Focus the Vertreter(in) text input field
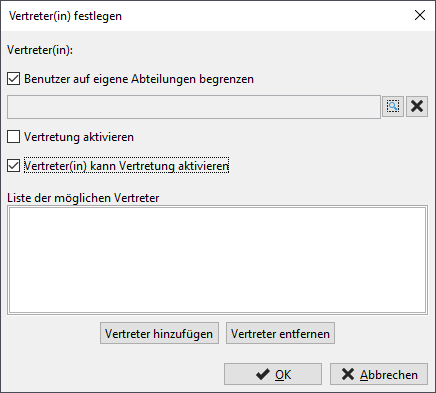This screenshot has height=393, width=436. click(194, 107)
